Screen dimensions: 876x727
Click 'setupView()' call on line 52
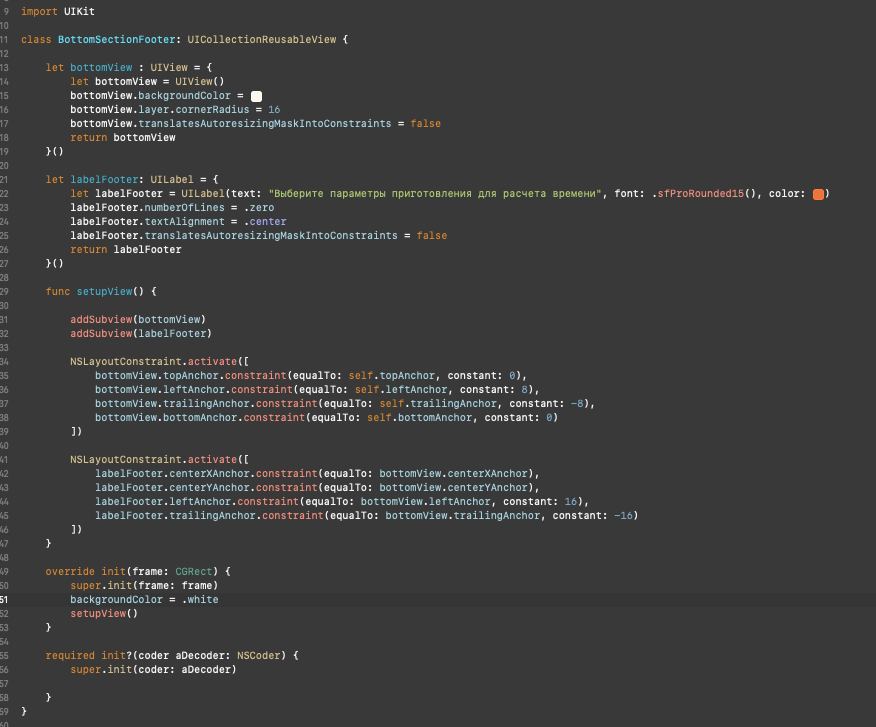pyautogui.click(x=104, y=614)
